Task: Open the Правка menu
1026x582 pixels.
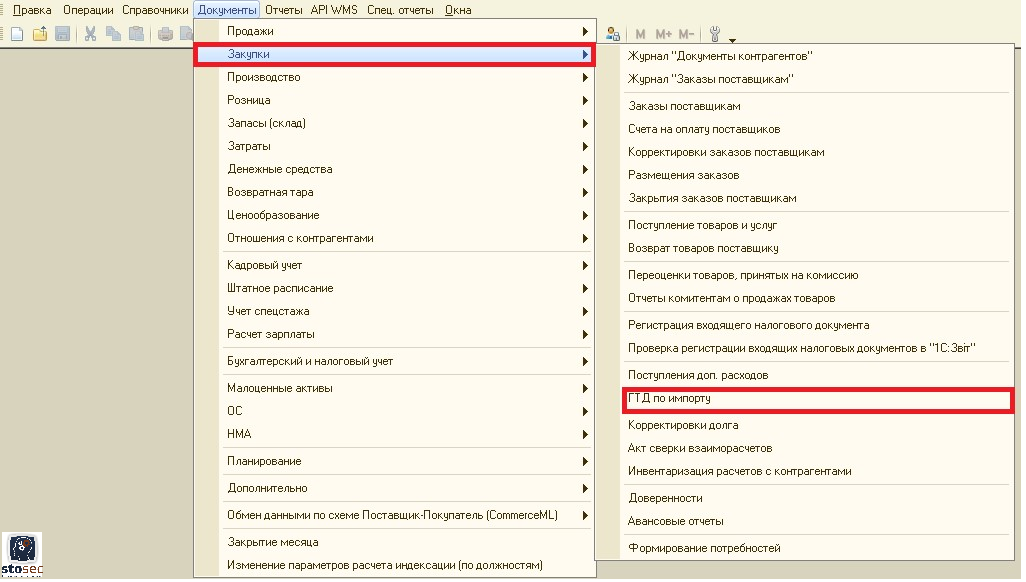Action: [x=32, y=10]
